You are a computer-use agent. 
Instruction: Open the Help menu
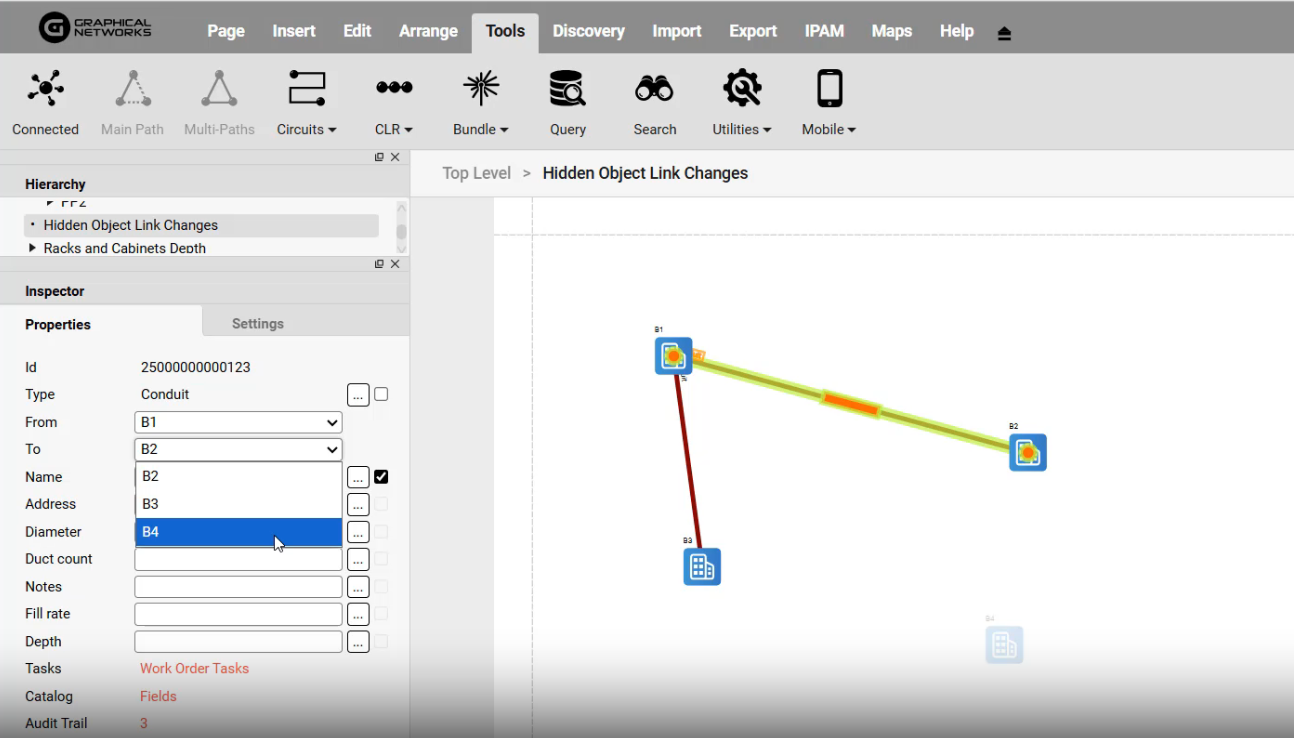(x=957, y=31)
